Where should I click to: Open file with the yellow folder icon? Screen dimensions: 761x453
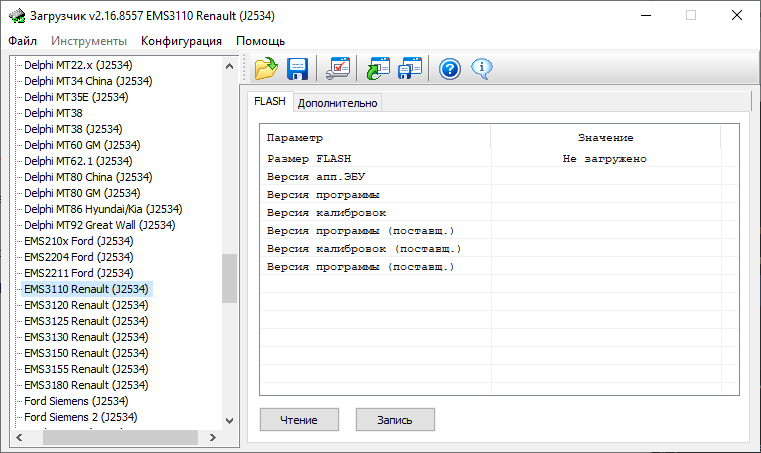point(266,68)
